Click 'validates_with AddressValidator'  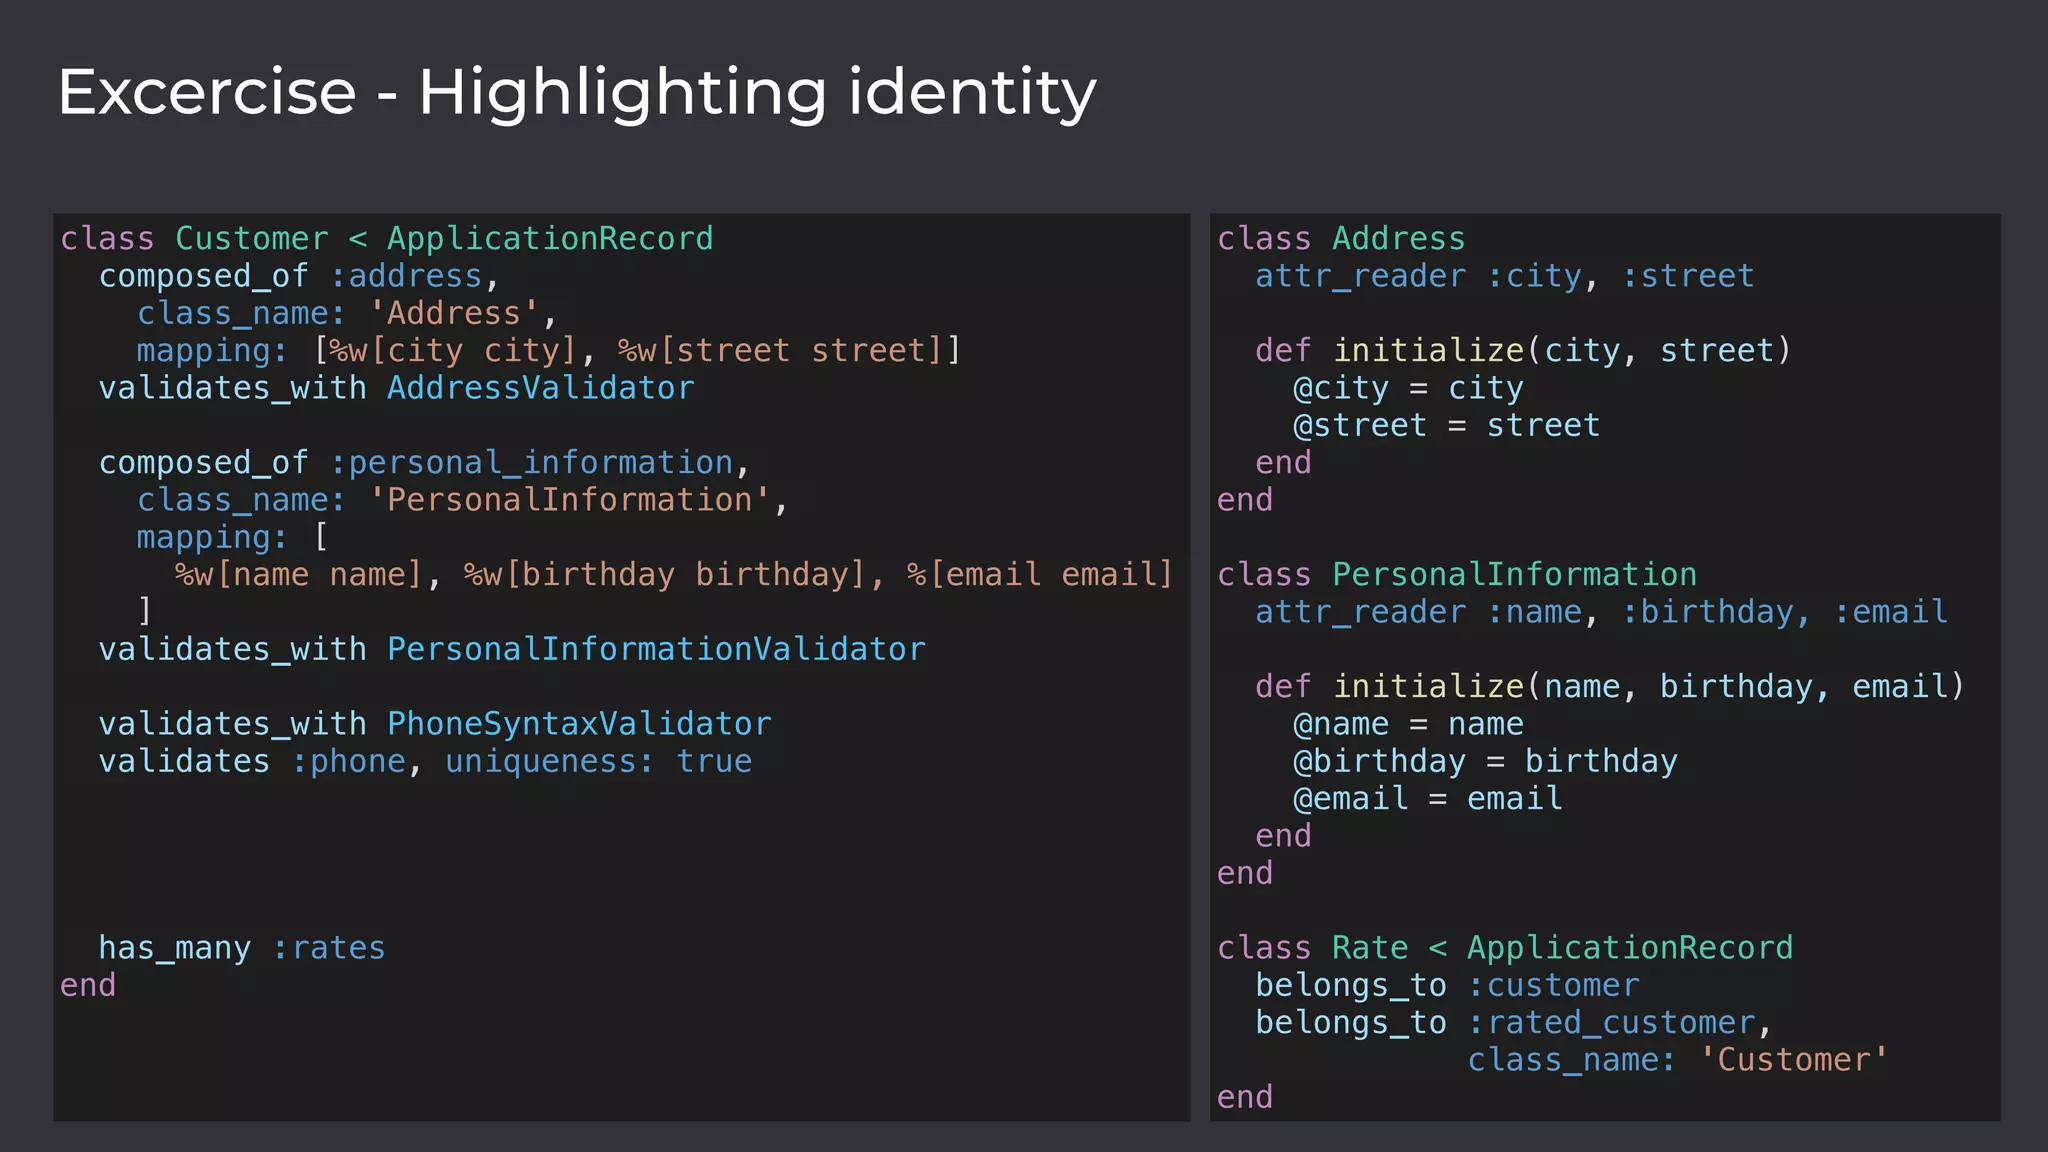tap(396, 388)
